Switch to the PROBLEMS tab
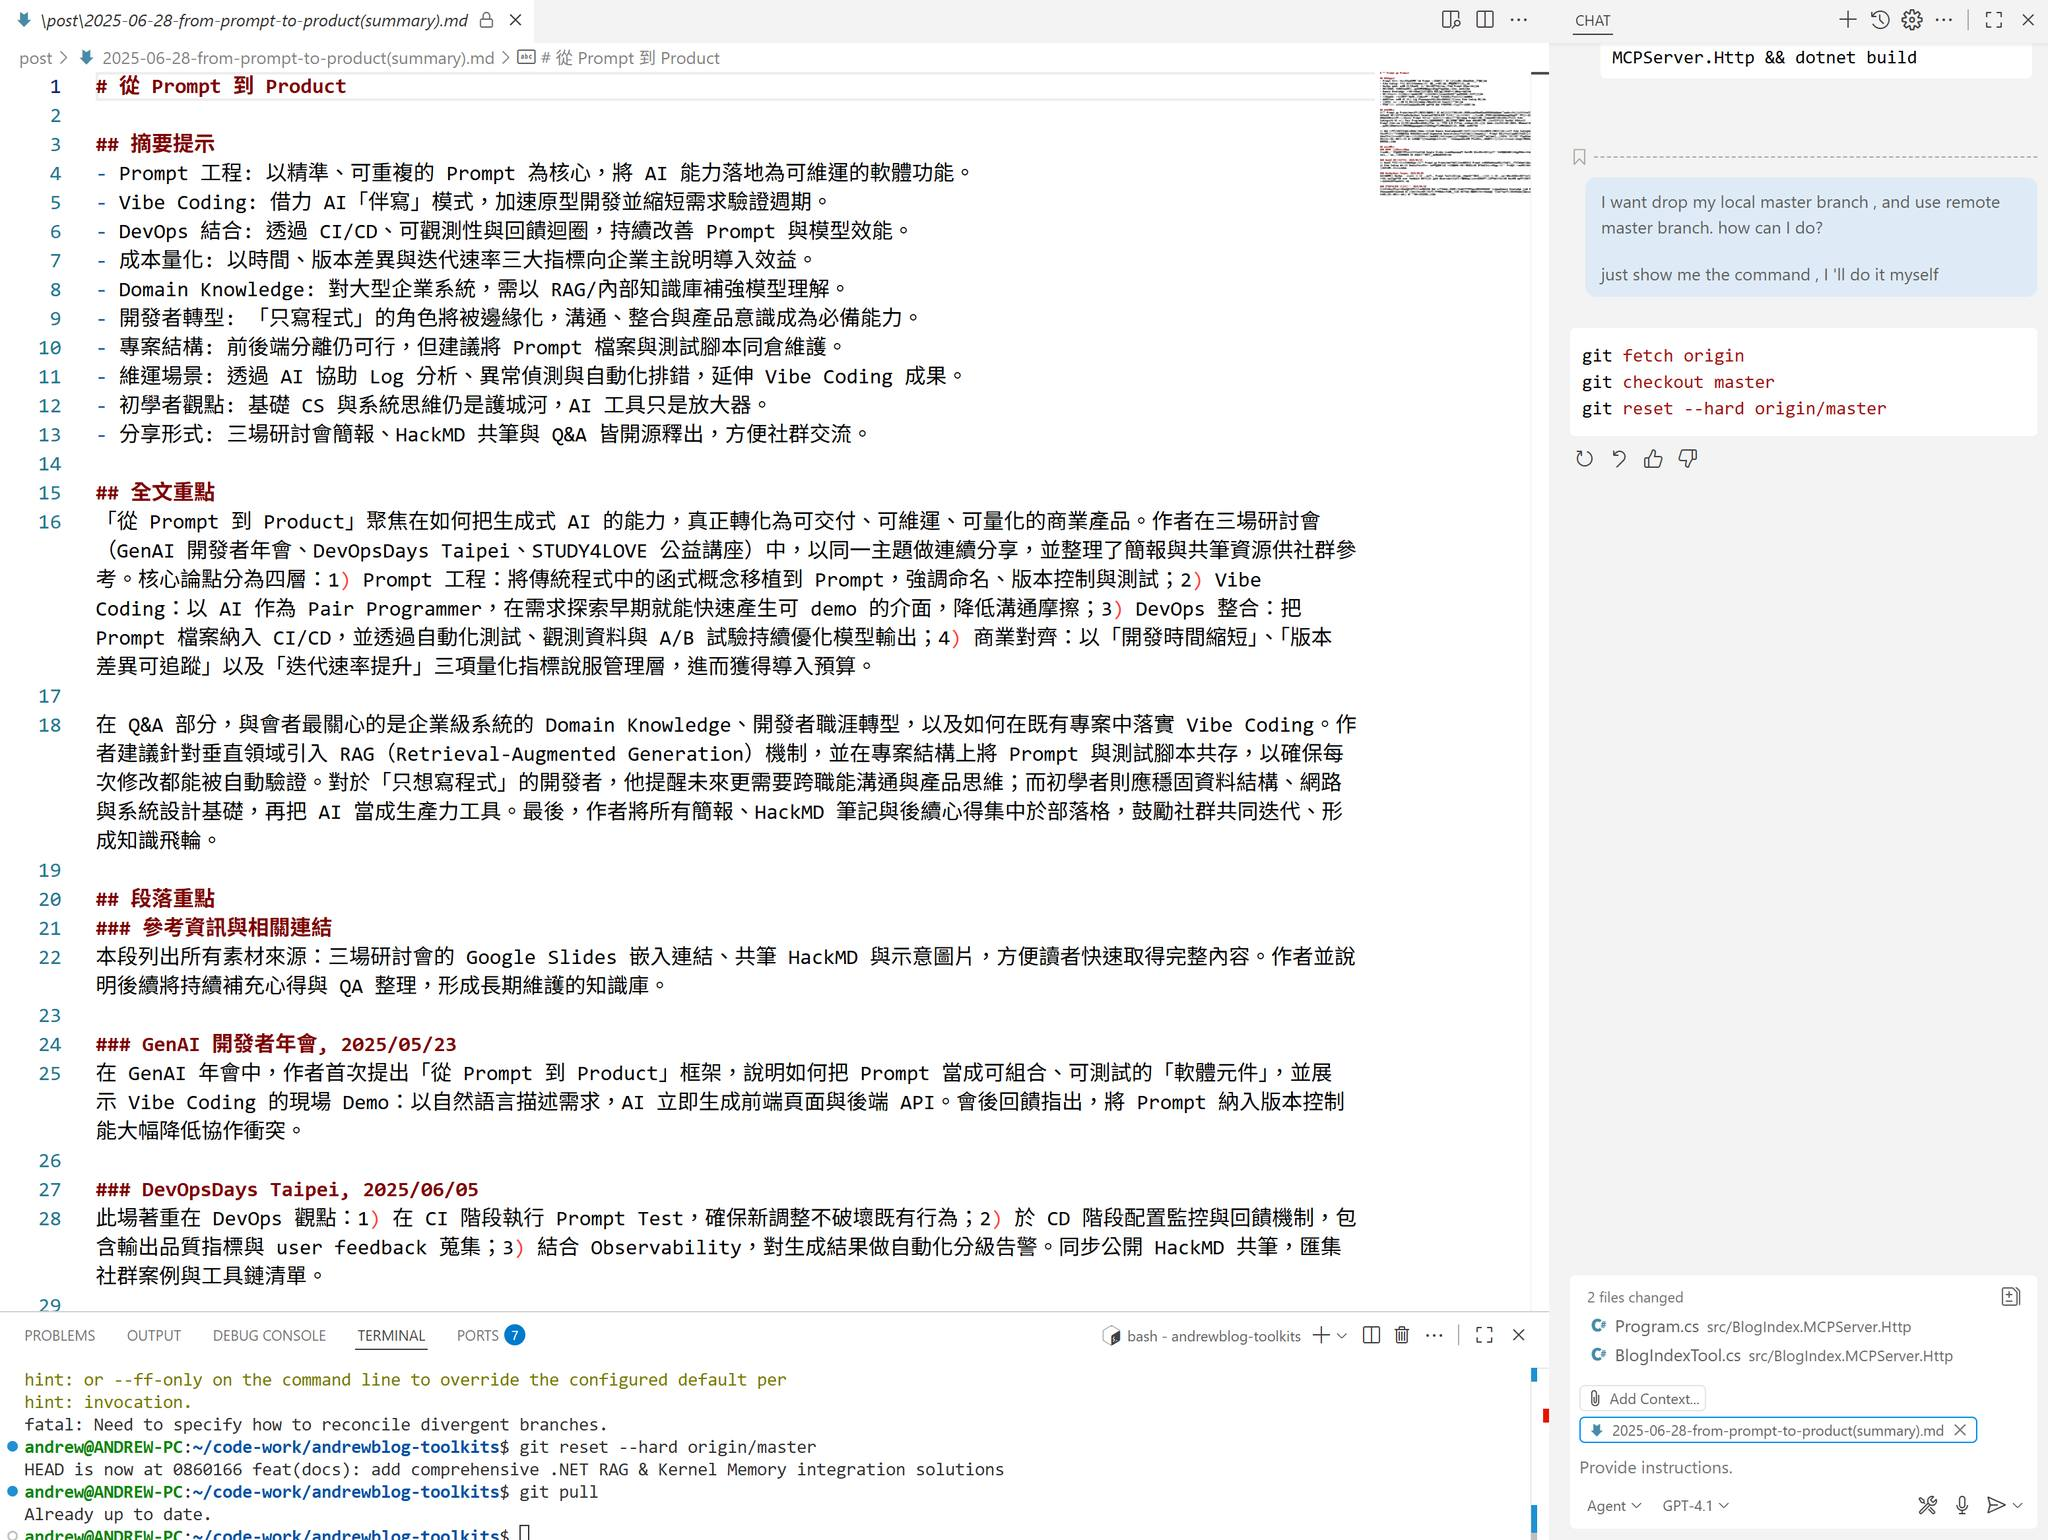Screen dimensions: 2048x1540 point(60,1335)
